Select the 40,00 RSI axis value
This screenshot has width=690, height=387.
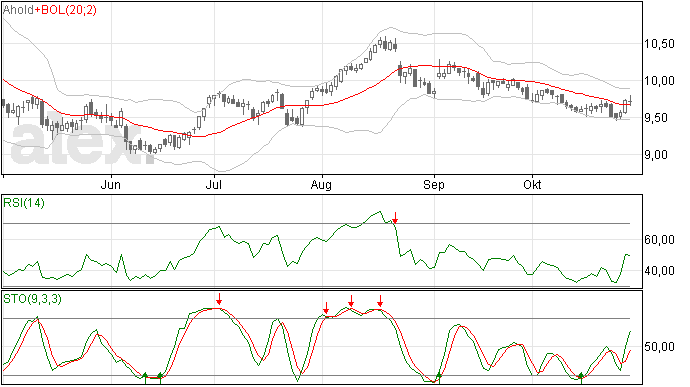click(659, 271)
